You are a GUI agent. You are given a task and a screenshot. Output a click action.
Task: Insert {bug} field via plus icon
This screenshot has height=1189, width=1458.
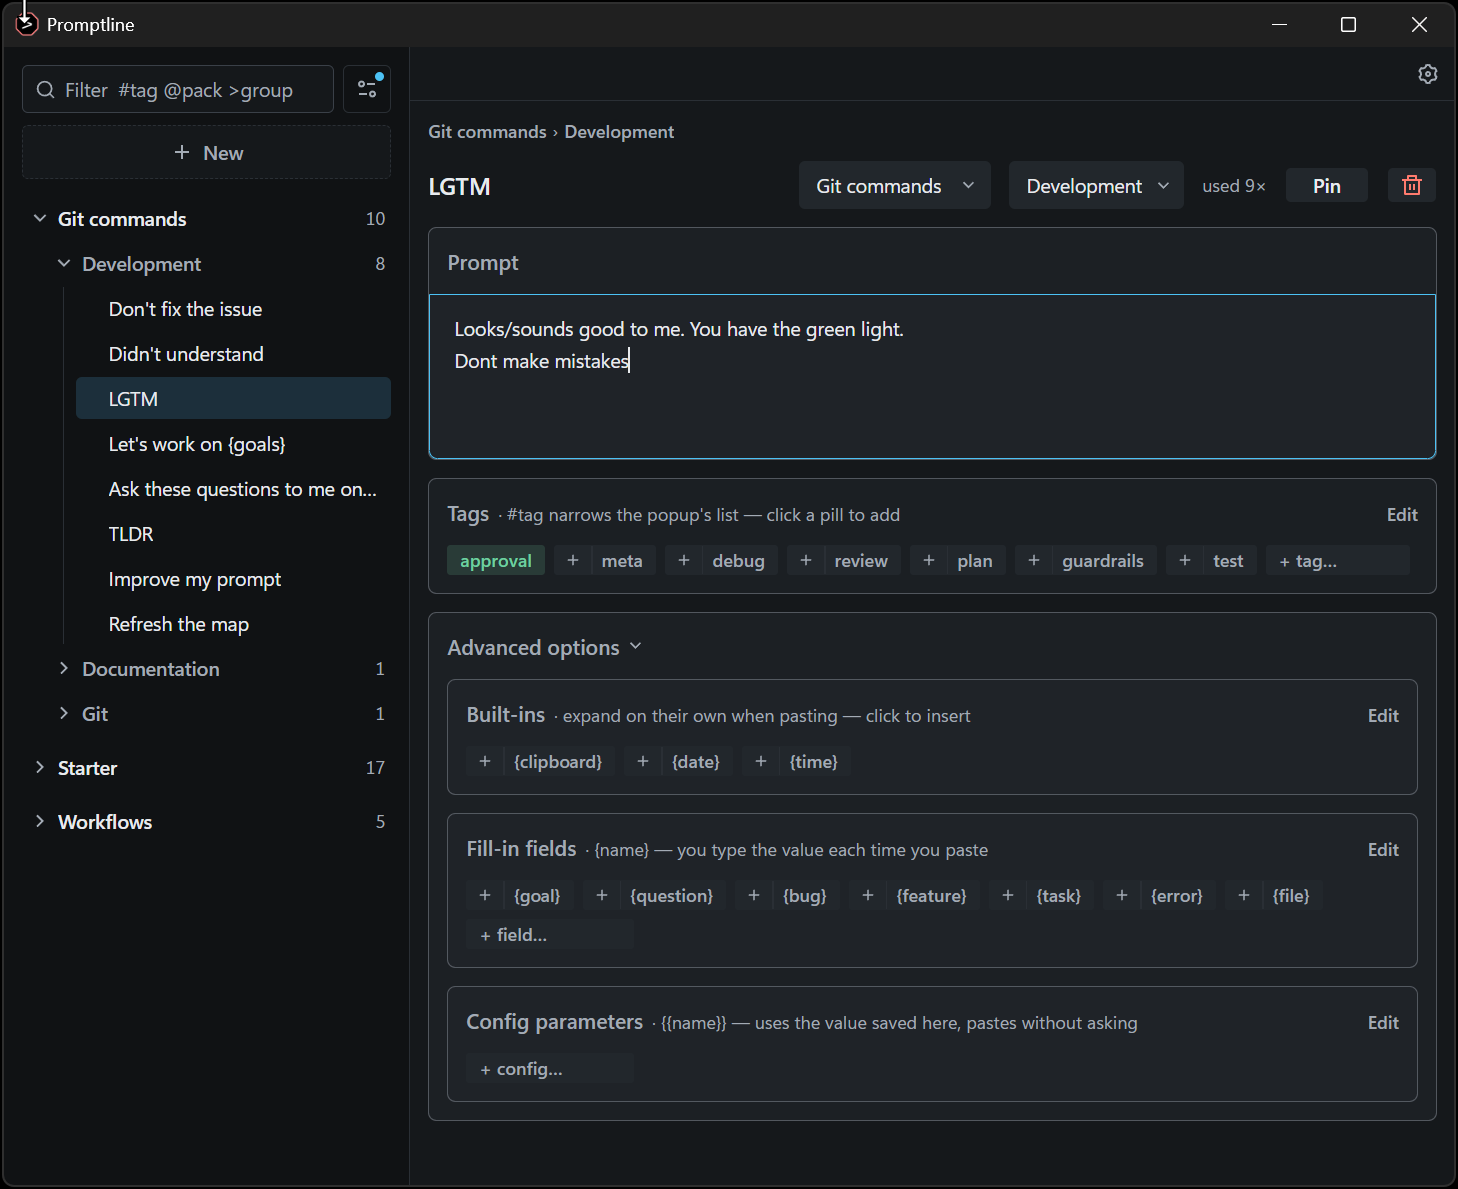754,896
